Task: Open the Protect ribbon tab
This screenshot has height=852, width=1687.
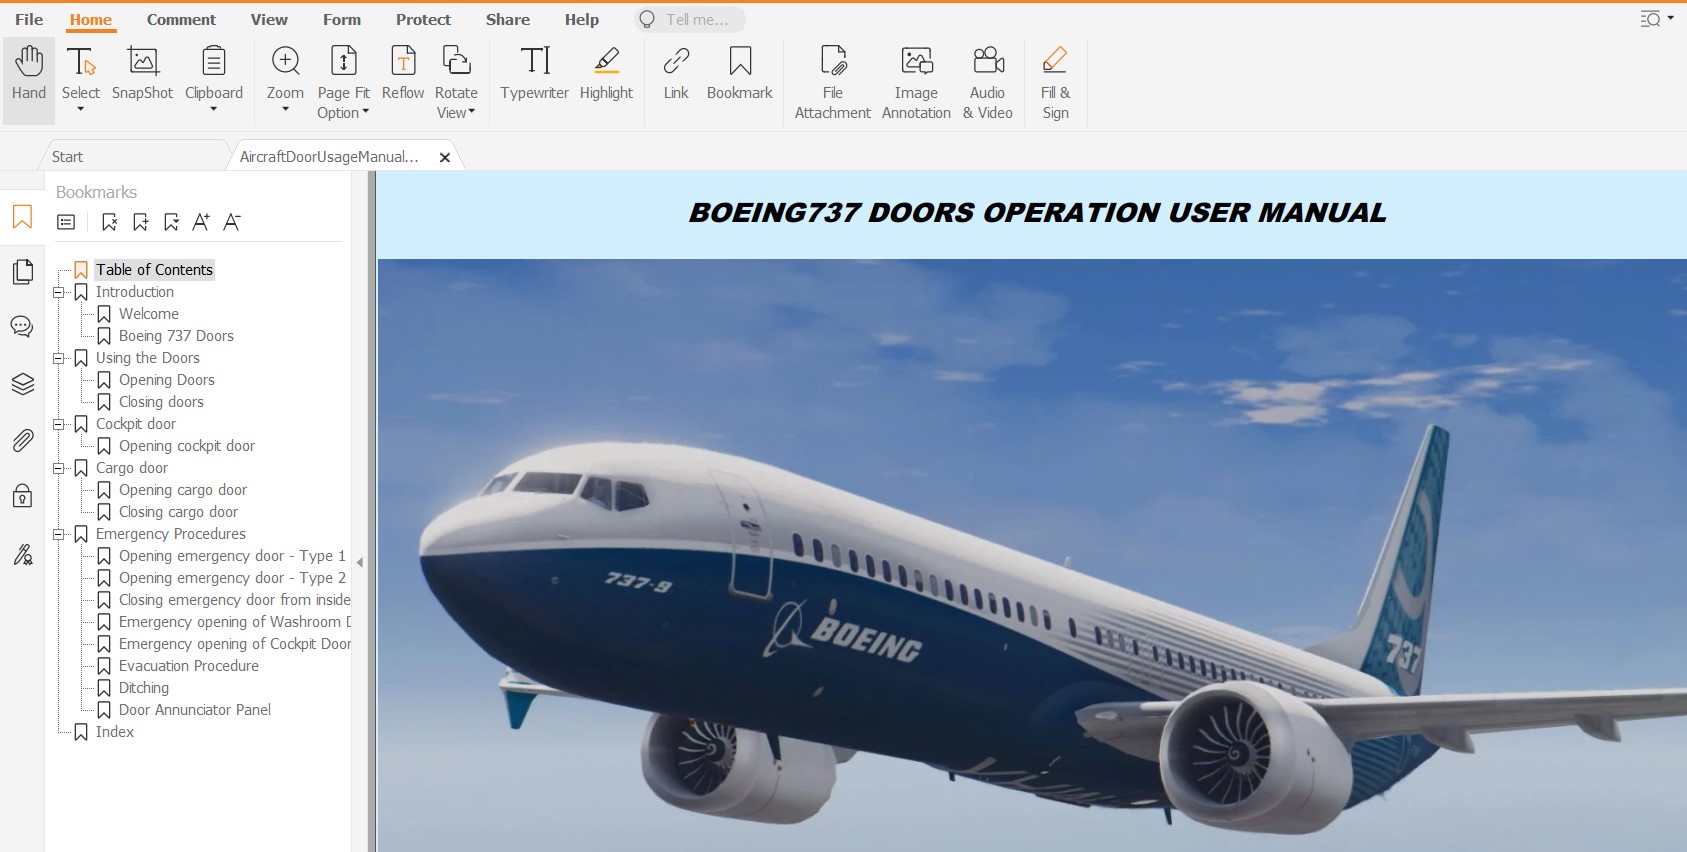Action: pos(423,19)
